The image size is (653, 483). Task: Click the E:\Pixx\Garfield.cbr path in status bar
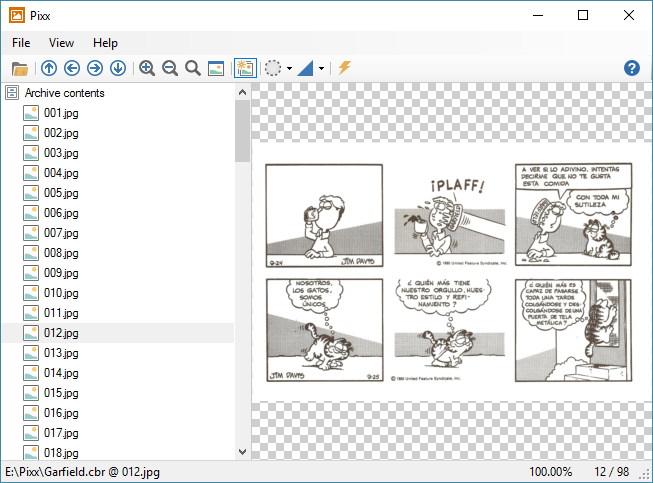tap(82, 472)
